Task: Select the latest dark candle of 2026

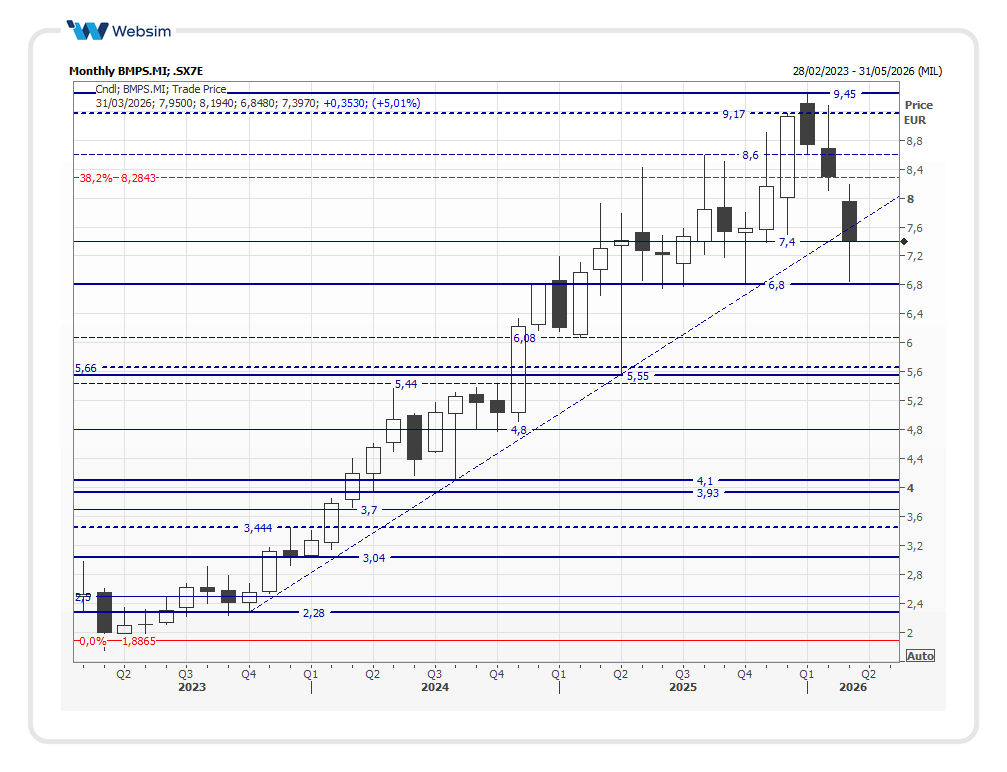Action: pos(849,221)
